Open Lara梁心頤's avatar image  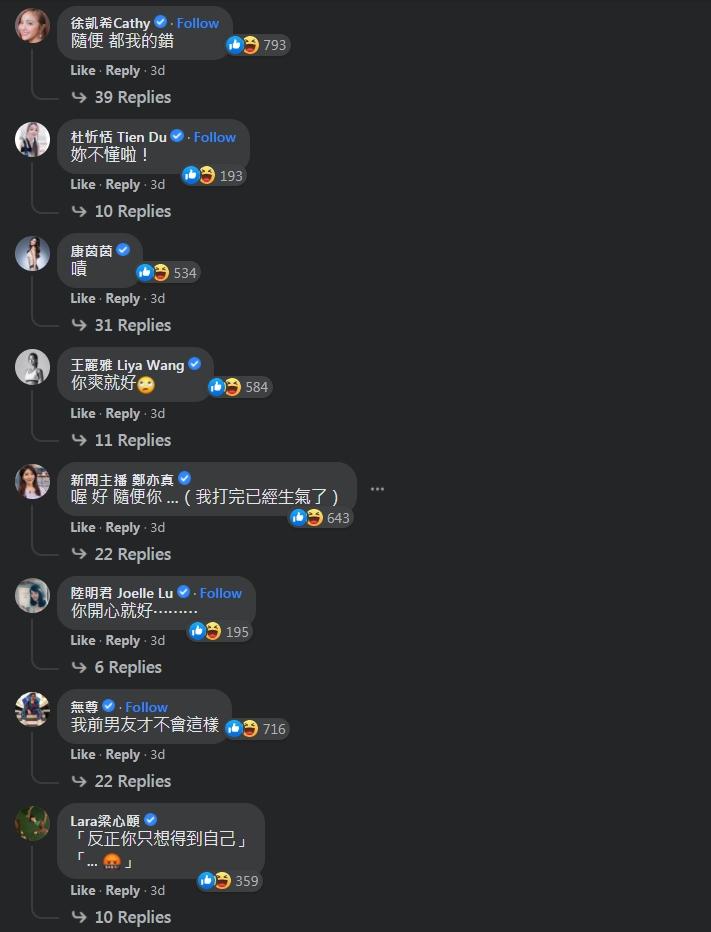[x=32, y=823]
